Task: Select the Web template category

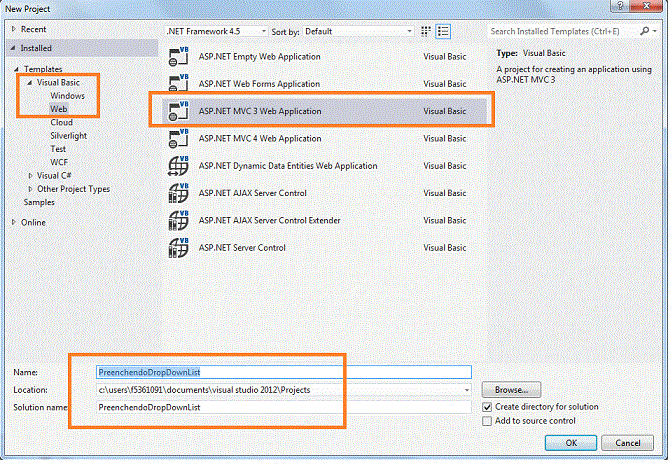Action: [x=59, y=109]
